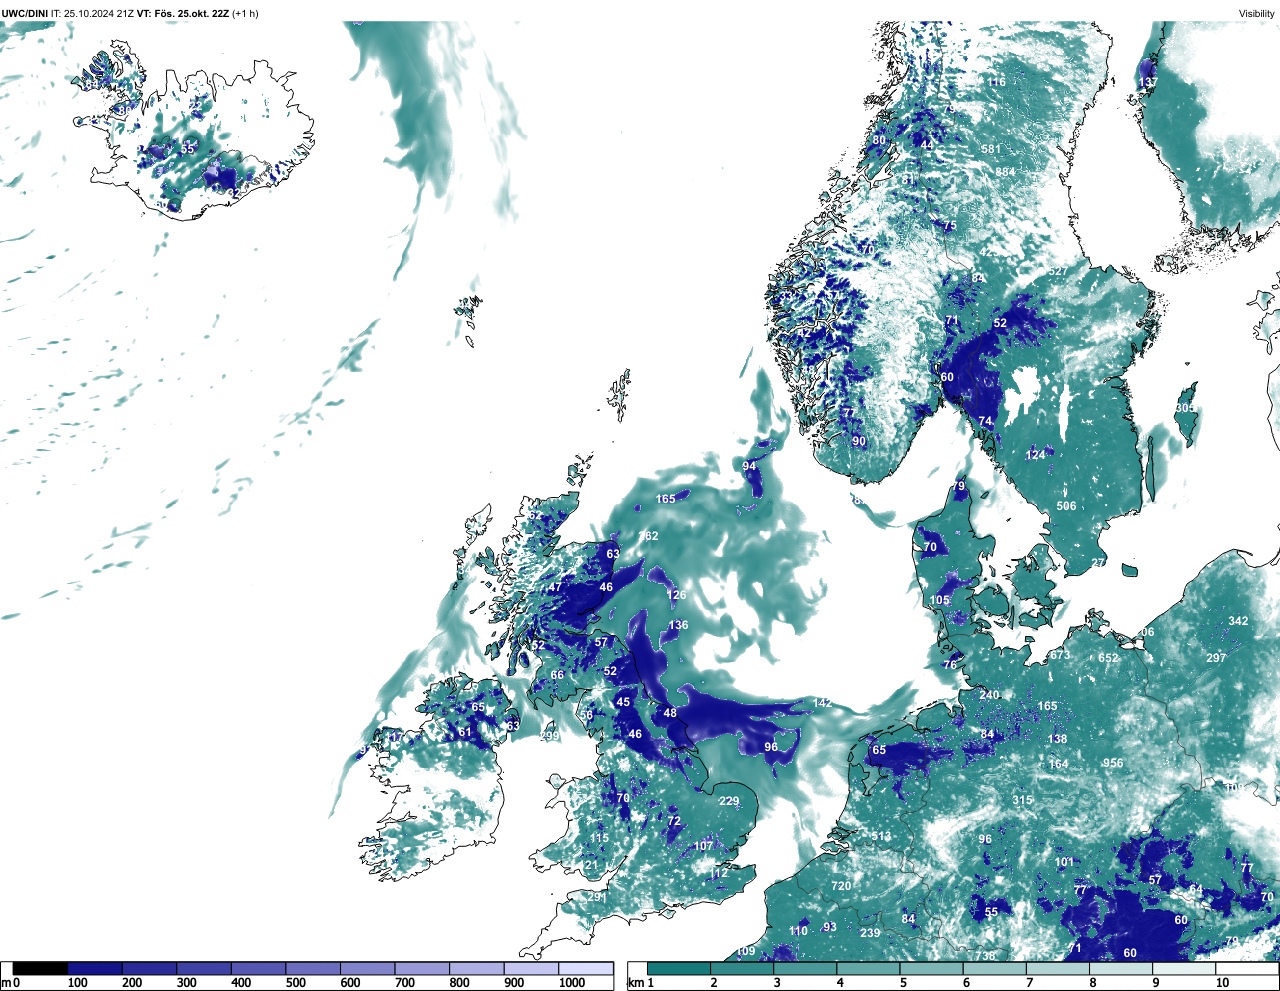
Task: Click the '124' value in southern Sweden
Action: point(1035,455)
